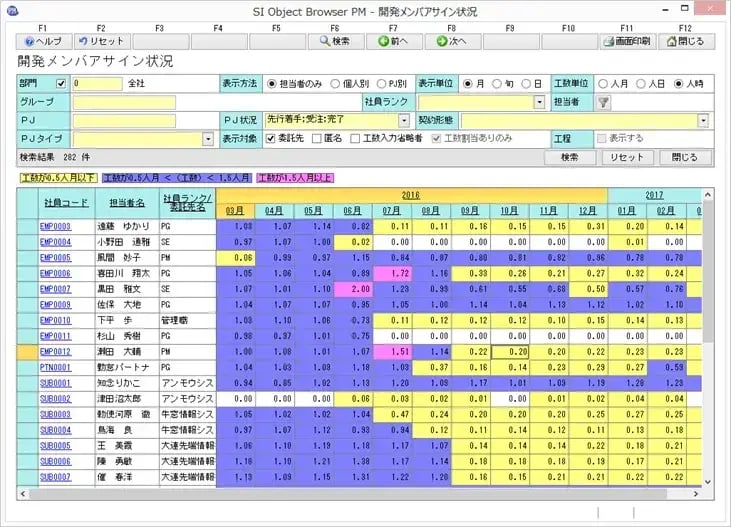This screenshot has width=731, height=527.
Task: Enable the 匿名 checkbox
Action: click(x=312, y=138)
